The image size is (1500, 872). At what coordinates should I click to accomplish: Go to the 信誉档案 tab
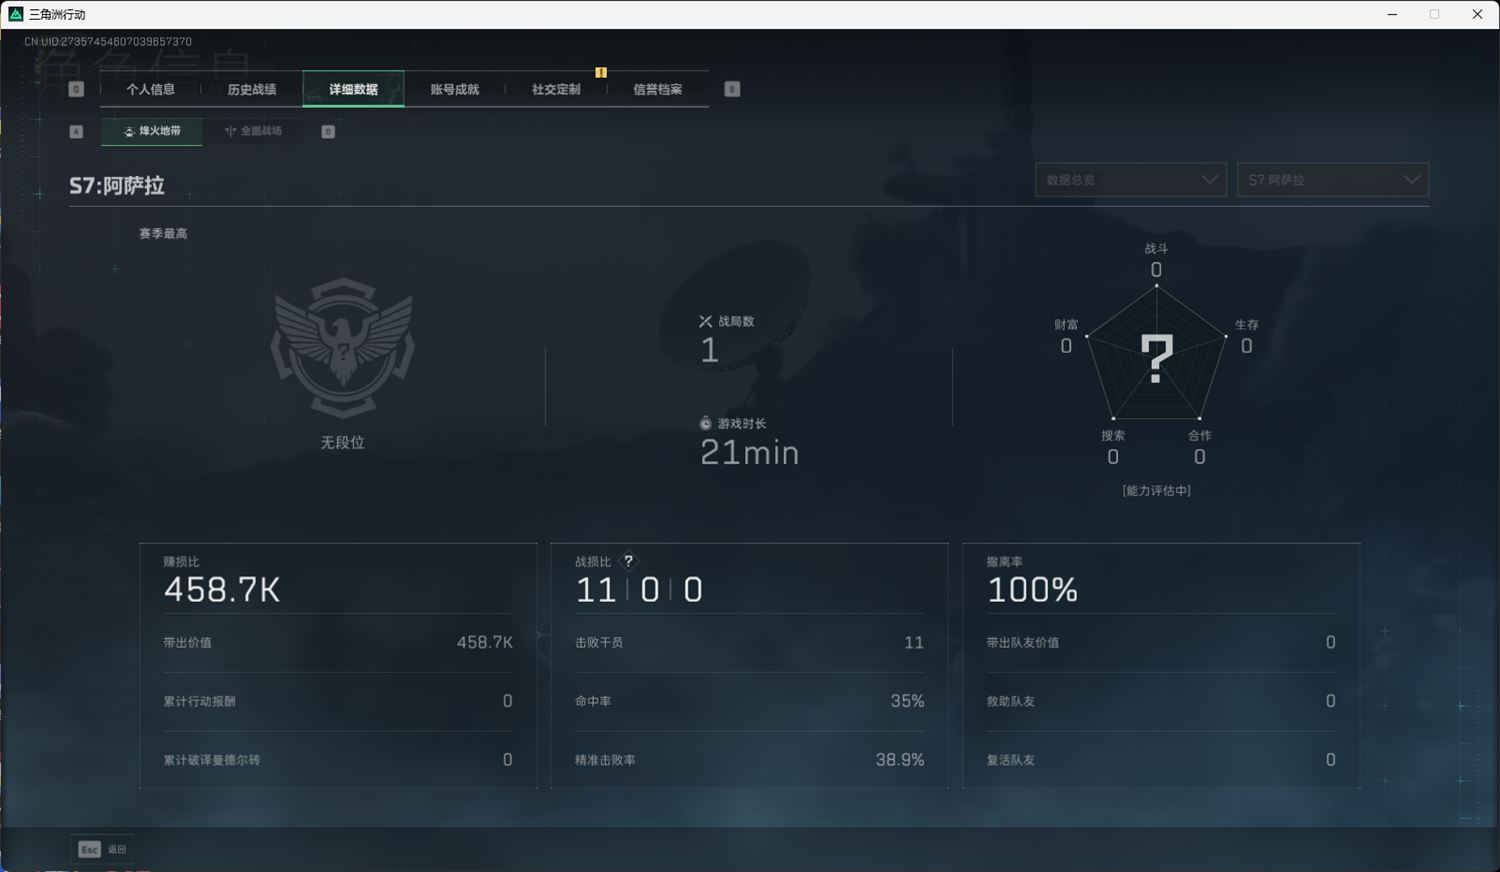tap(657, 89)
